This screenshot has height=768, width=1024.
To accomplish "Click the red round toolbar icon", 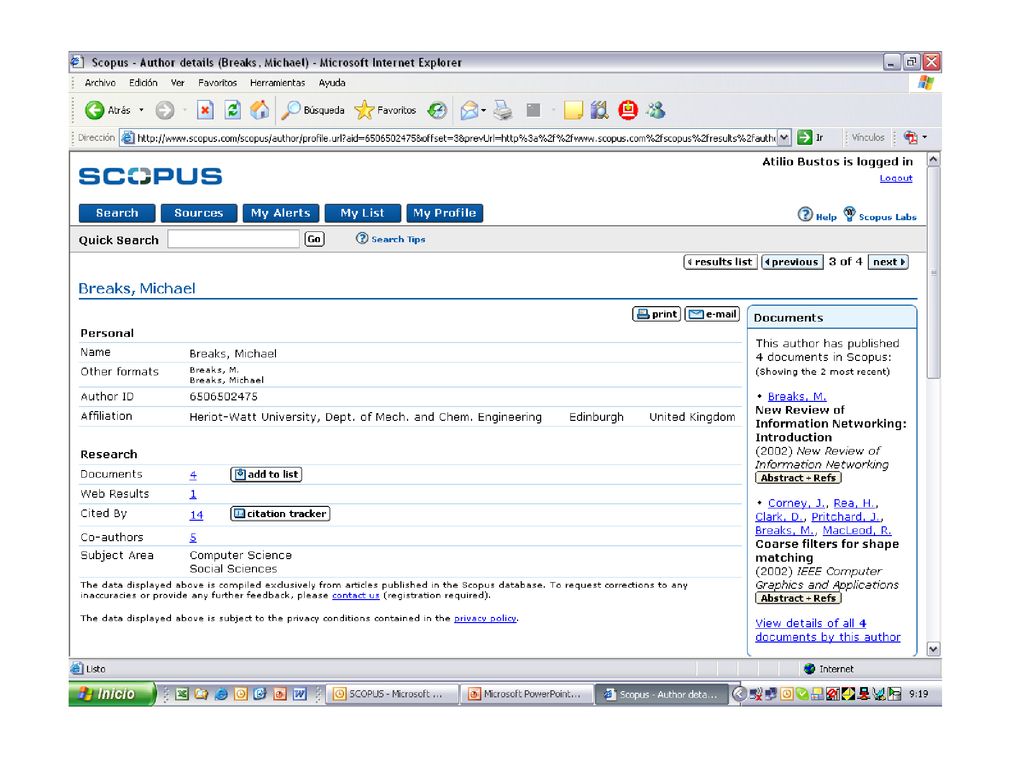I will 628,110.
